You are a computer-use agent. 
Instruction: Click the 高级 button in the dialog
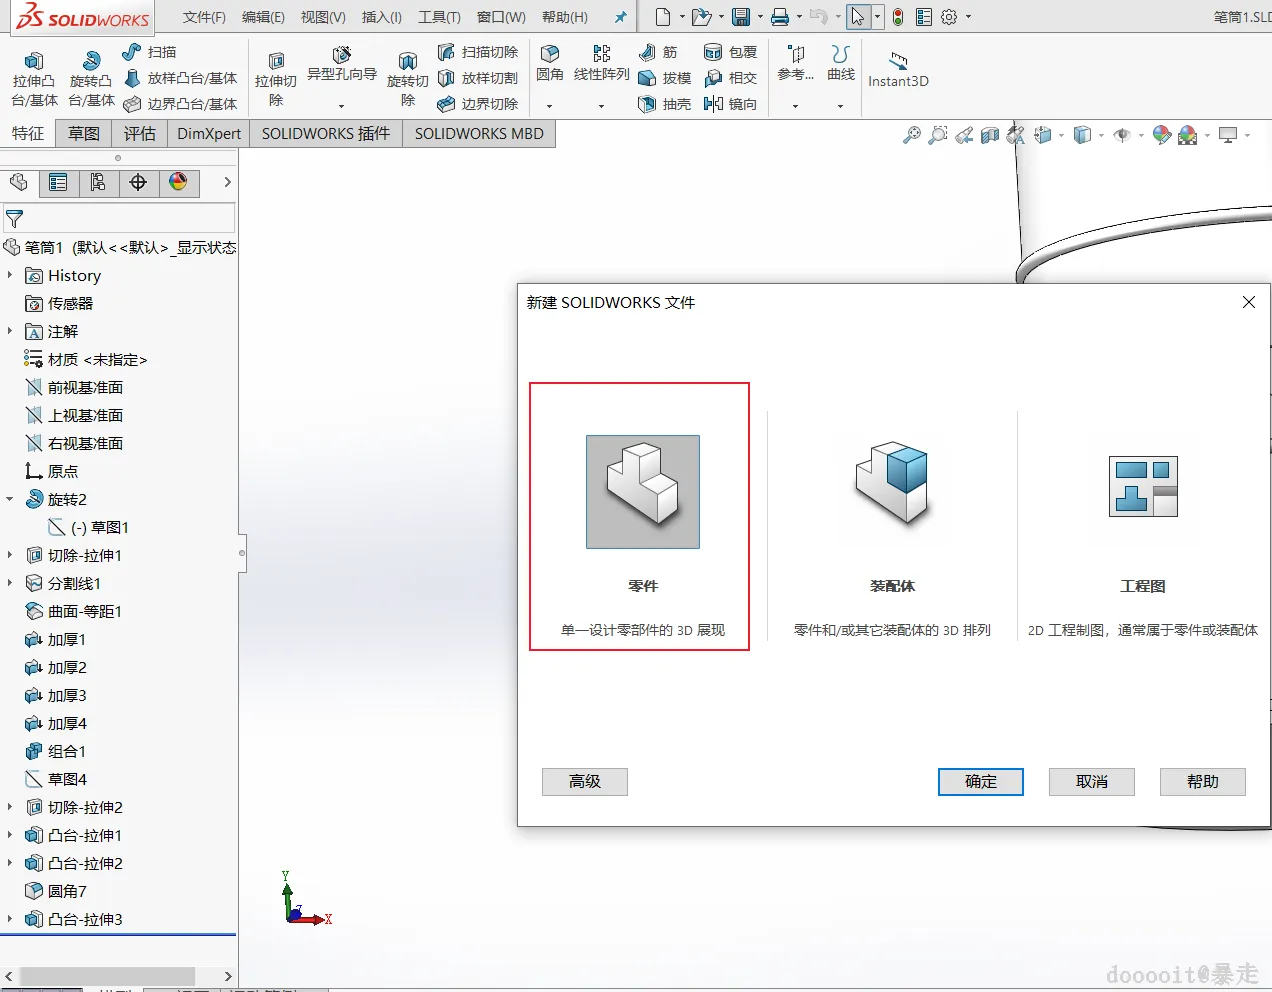pyautogui.click(x=584, y=781)
